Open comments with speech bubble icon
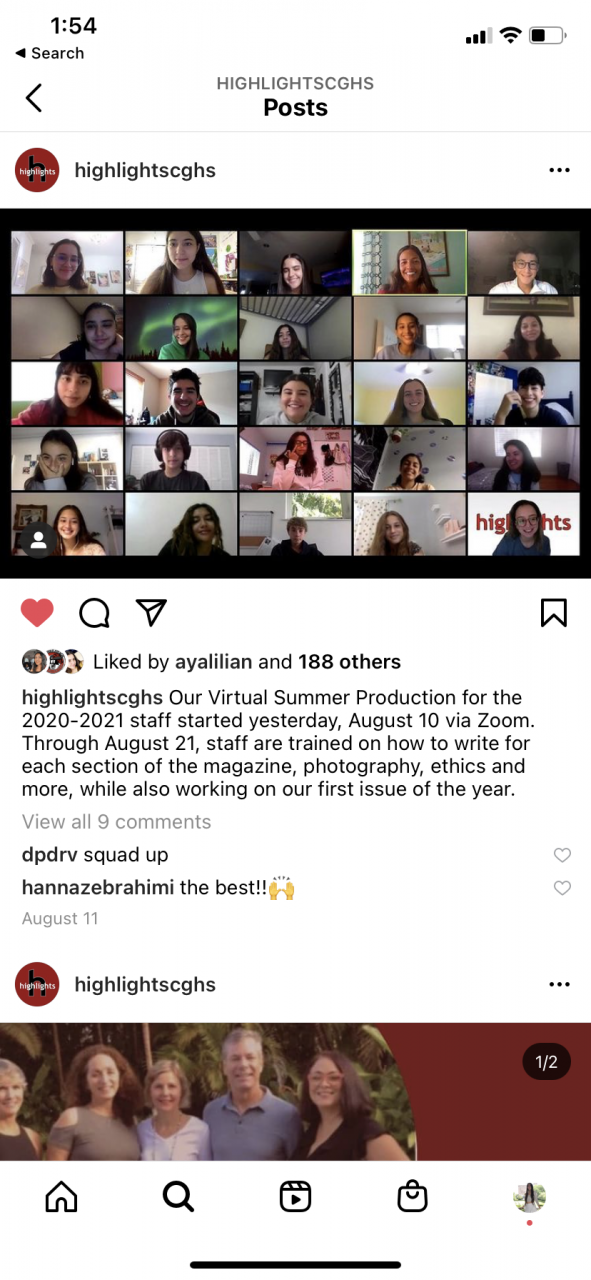Screen dimensions: 591x1280 click(94, 613)
